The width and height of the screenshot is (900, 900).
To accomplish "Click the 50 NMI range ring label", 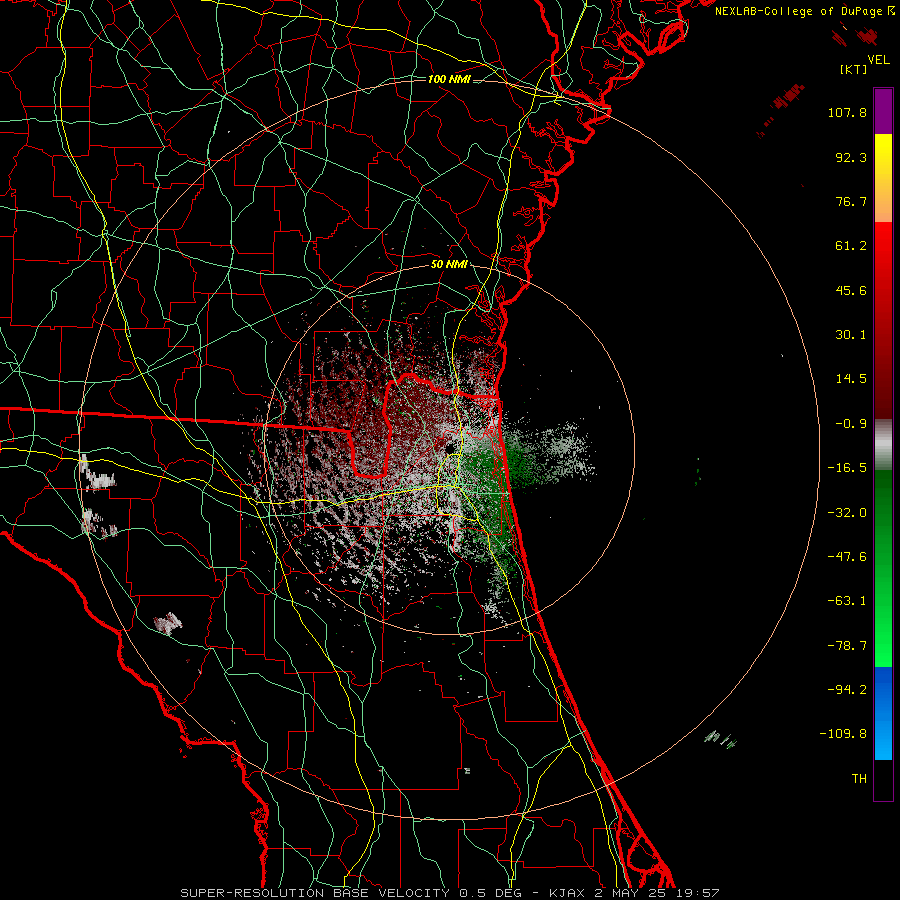I will (x=449, y=265).
